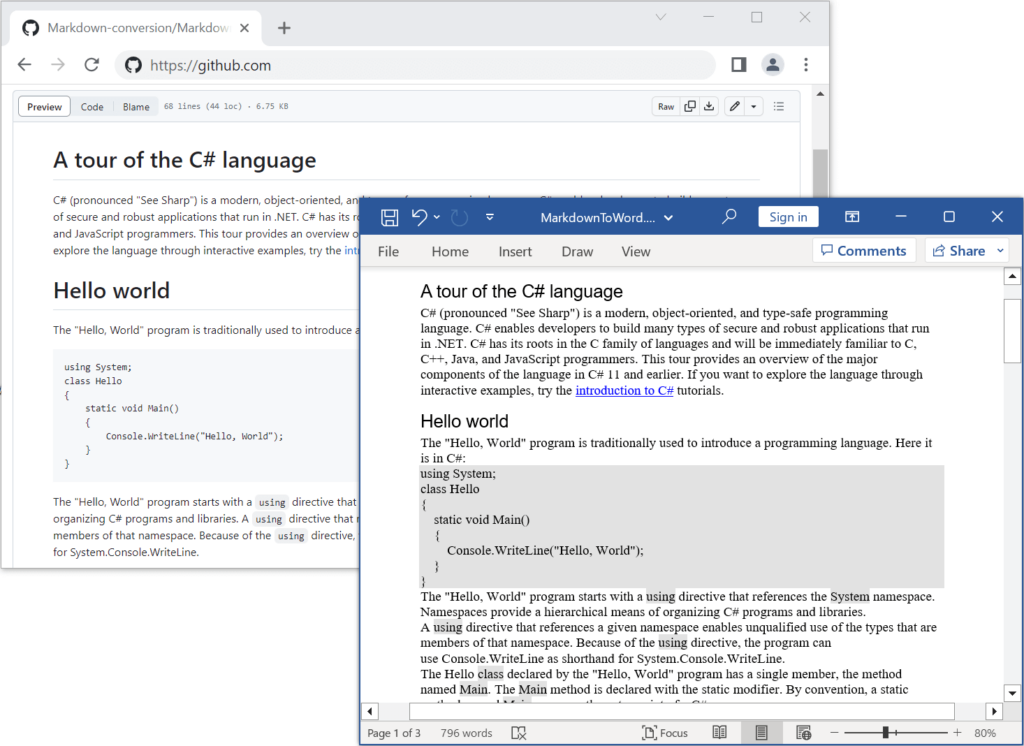Switch to Web Layout using its status bar icon
Image resolution: width=1024 pixels, height=746 pixels.
coord(803,733)
